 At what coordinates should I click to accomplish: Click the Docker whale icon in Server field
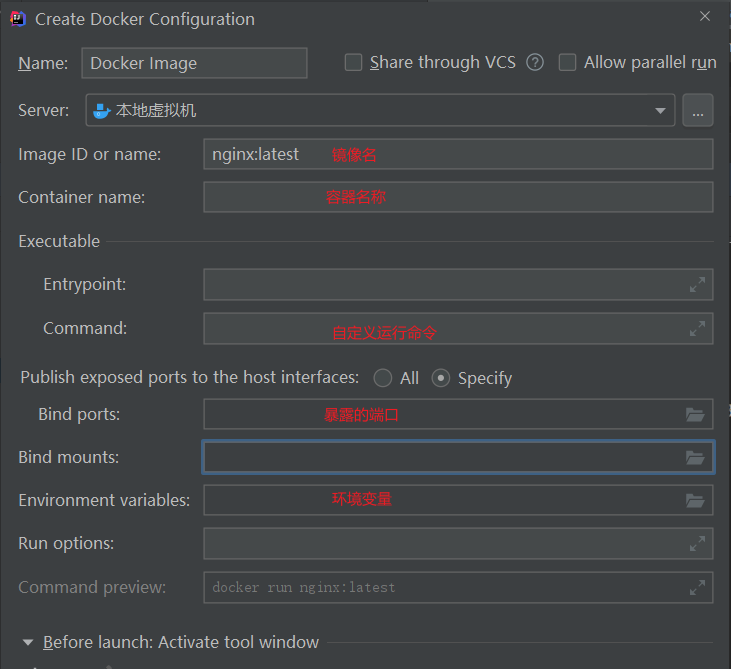[101, 111]
